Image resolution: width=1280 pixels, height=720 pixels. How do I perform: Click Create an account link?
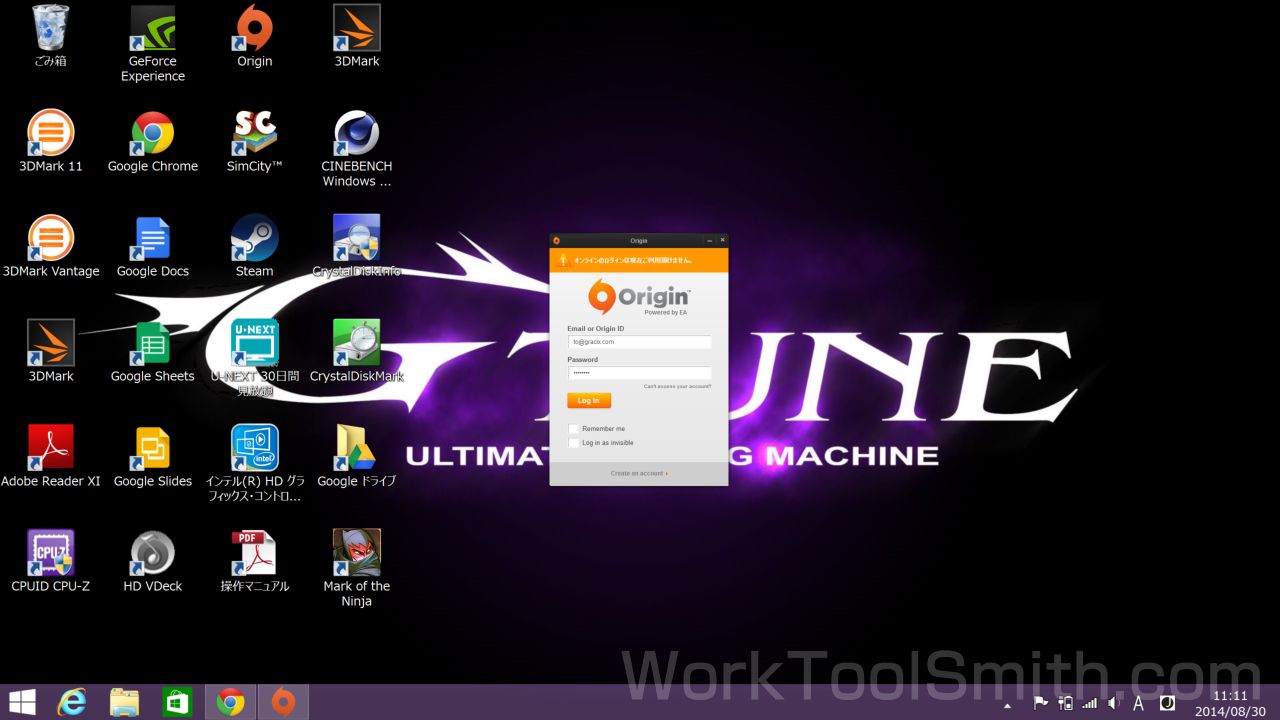tap(638, 473)
